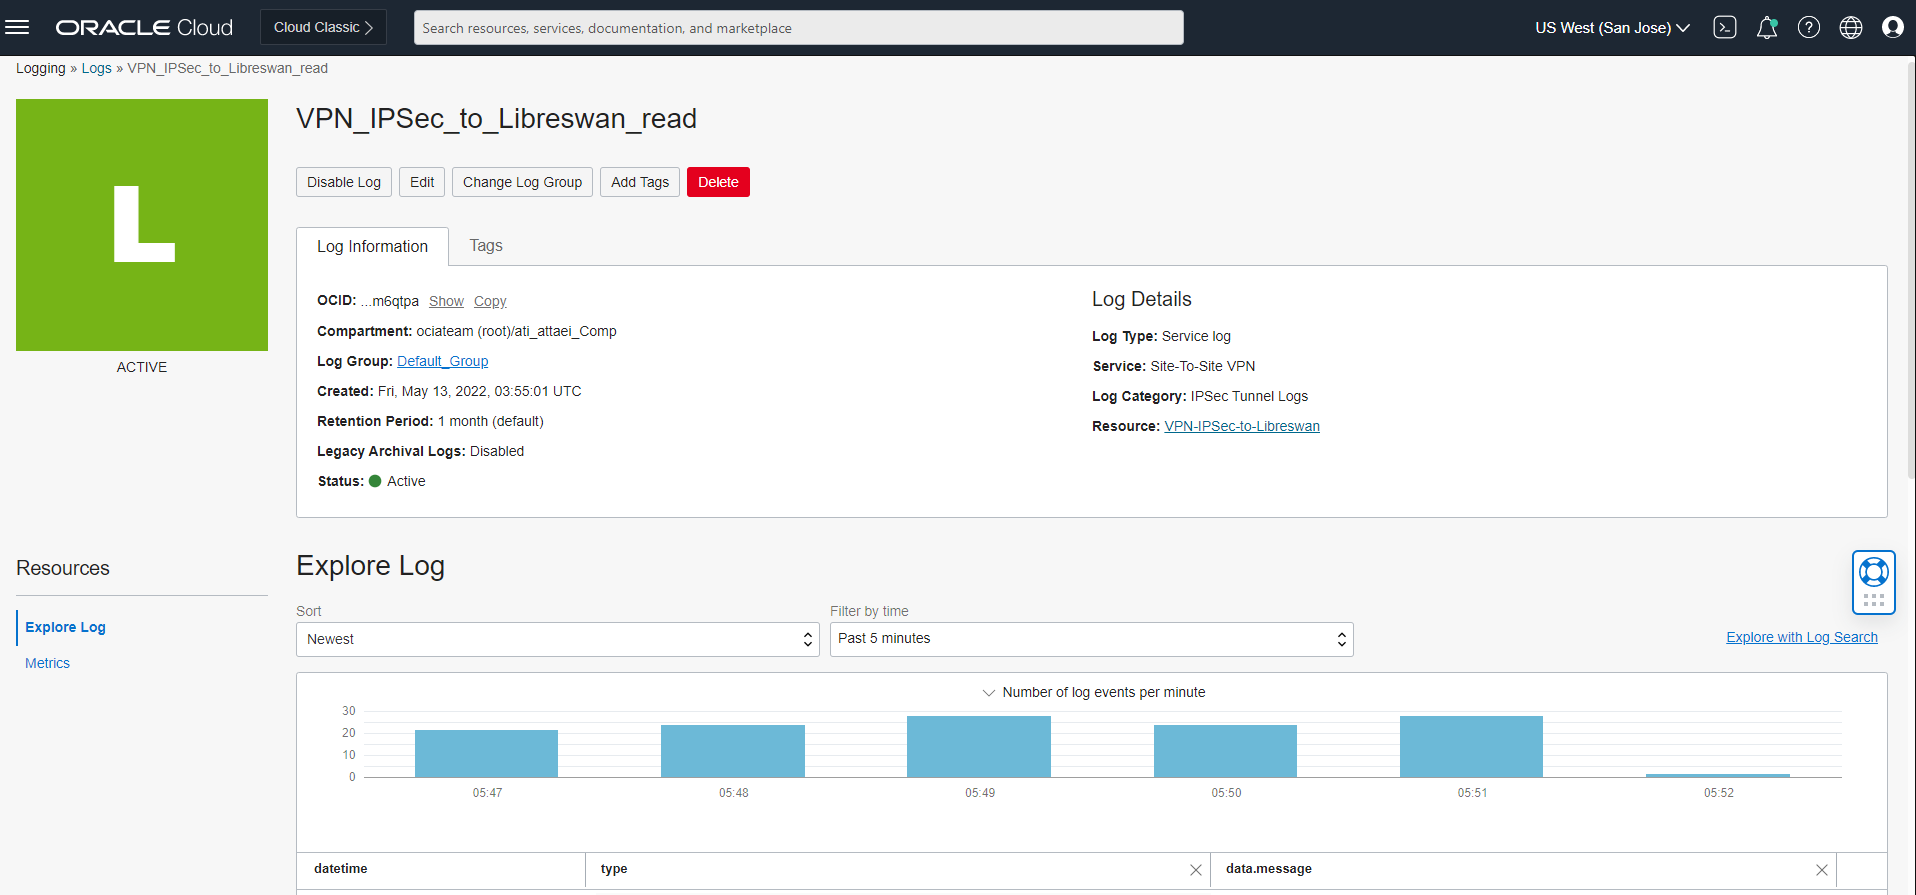Open the announcements bell icon
Viewport: 1916px width, 895px height.
(1766, 27)
